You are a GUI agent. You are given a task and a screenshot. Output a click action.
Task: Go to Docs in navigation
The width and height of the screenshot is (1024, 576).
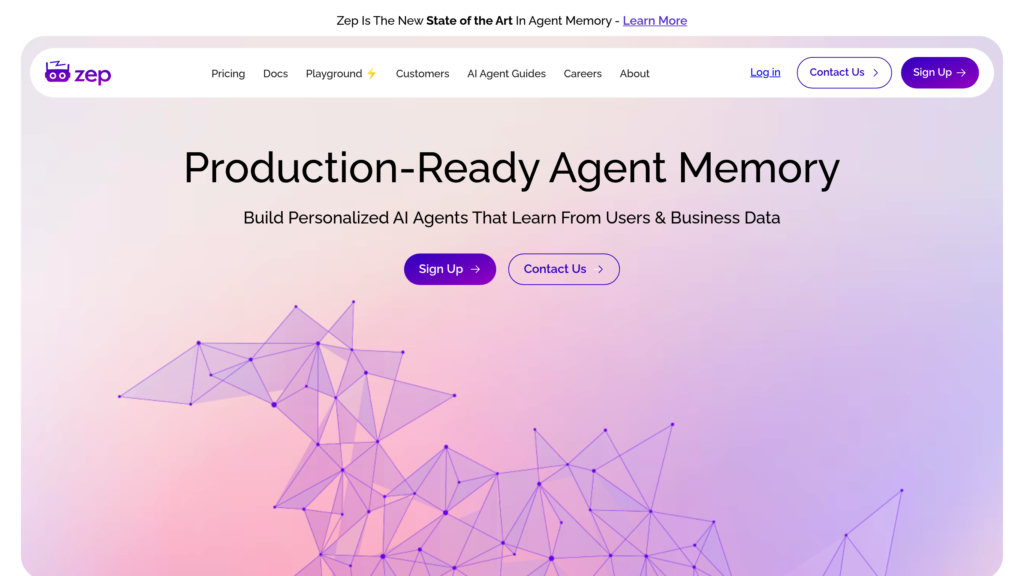[x=276, y=74]
